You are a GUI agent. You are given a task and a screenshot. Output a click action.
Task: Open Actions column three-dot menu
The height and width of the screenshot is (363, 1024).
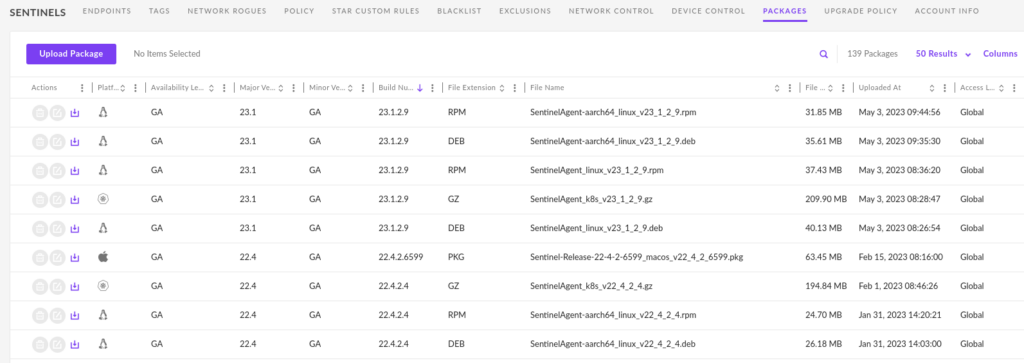click(82, 88)
